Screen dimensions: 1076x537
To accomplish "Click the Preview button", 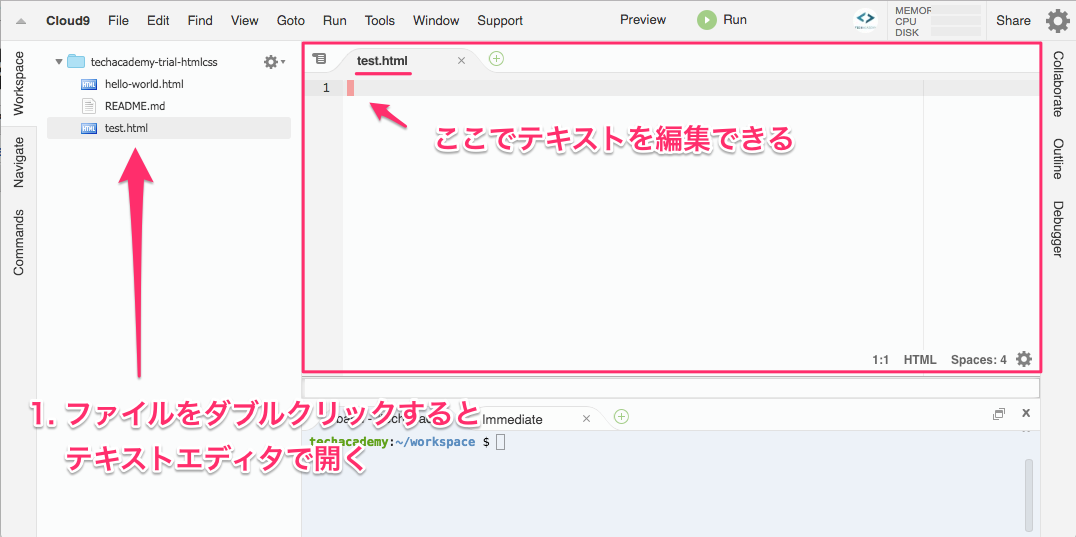I will pos(643,20).
